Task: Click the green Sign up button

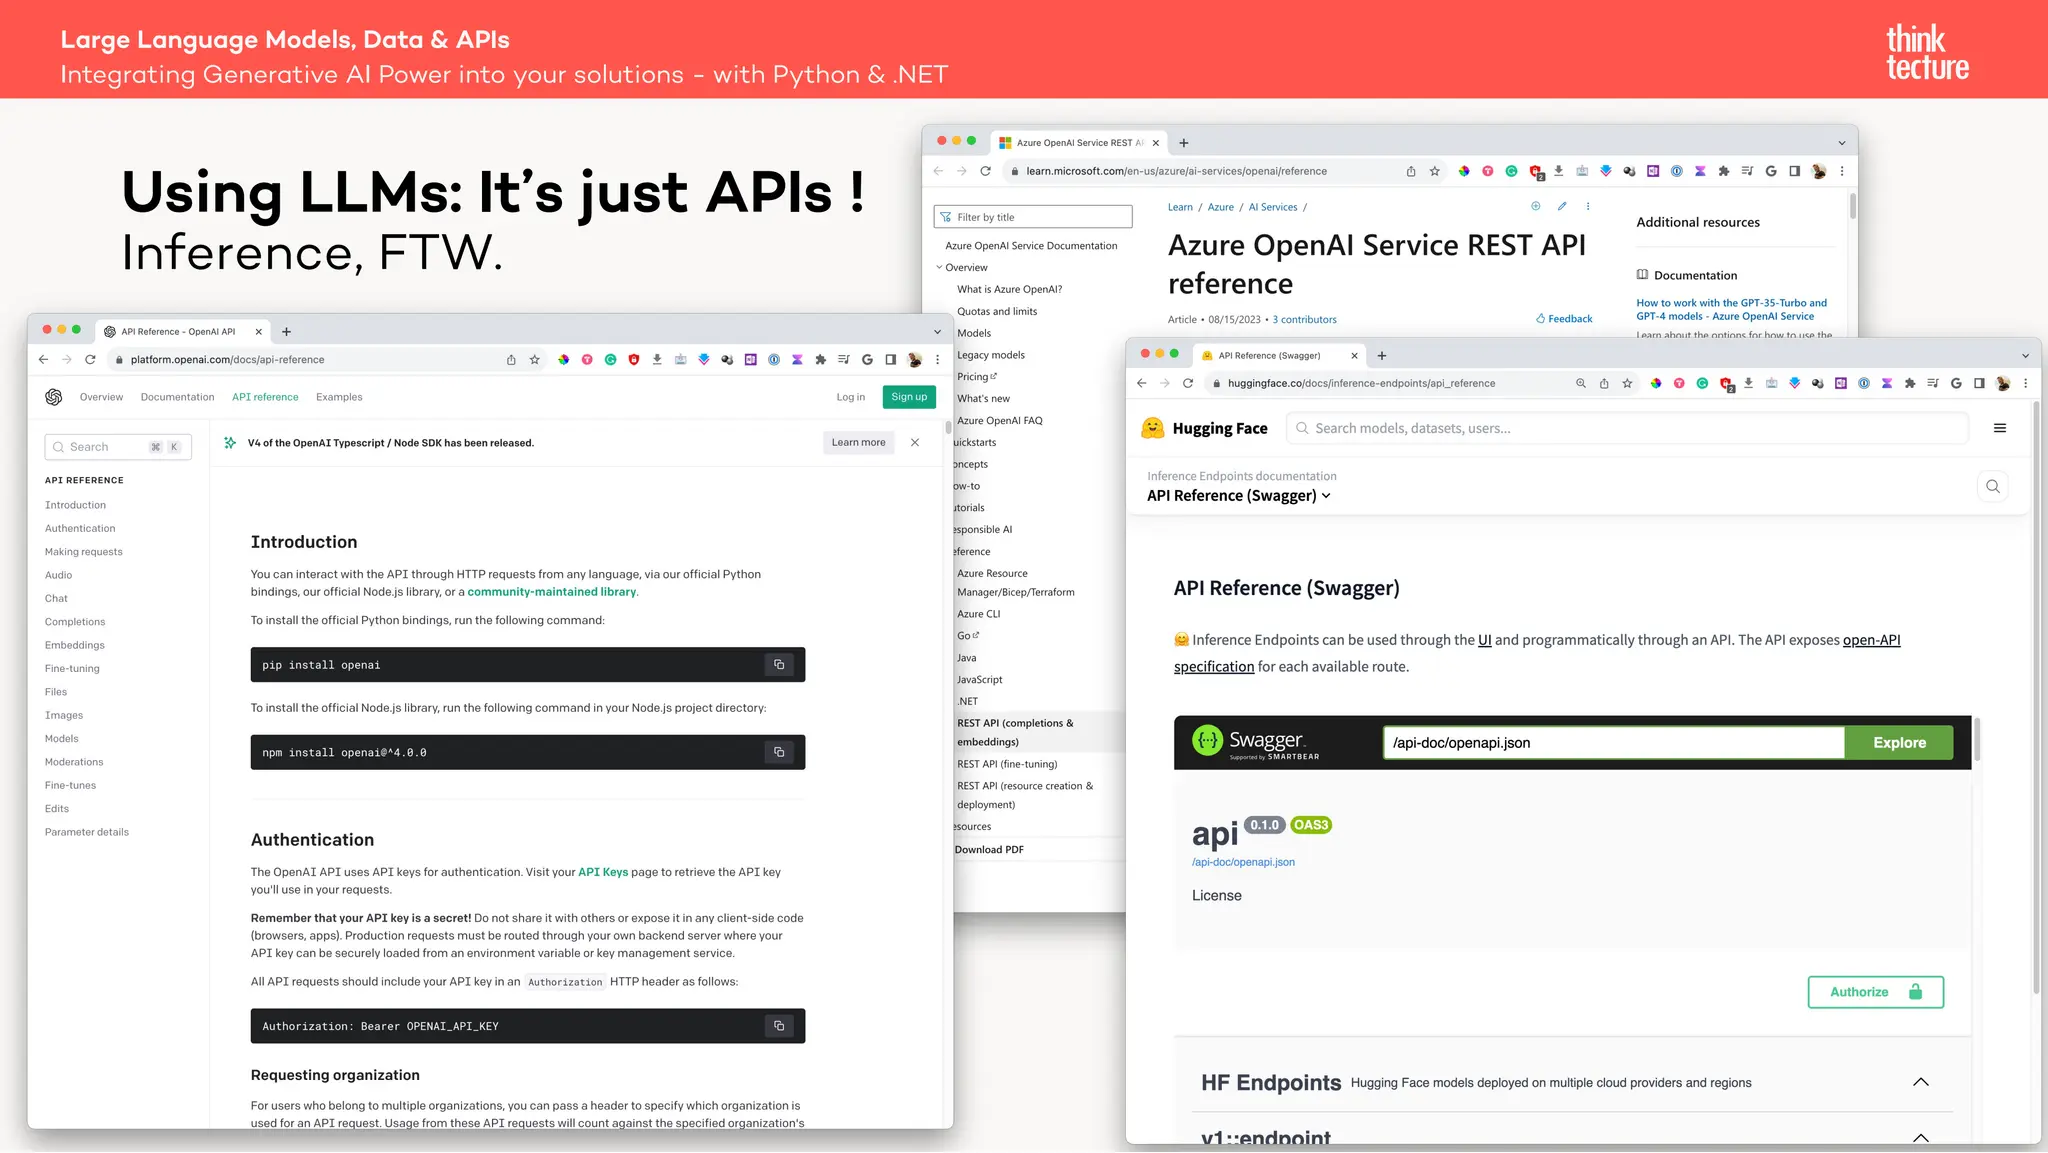Action: [909, 397]
